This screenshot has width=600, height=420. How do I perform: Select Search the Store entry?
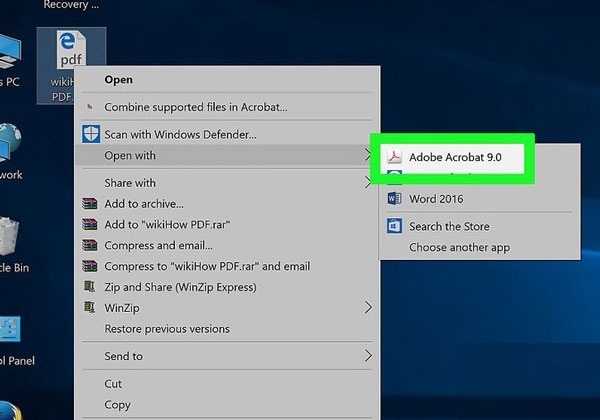click(x=449, y=227)
